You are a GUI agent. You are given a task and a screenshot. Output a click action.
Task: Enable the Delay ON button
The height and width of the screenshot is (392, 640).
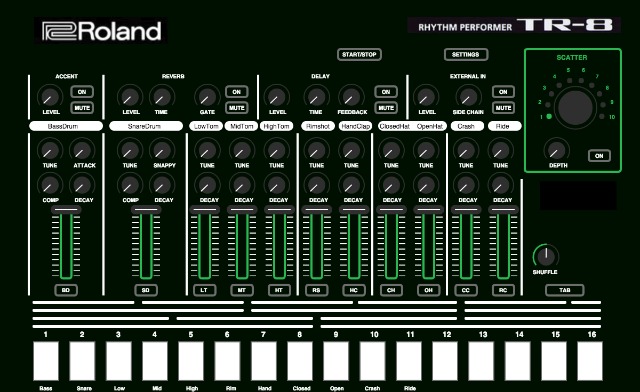point(386,92)
